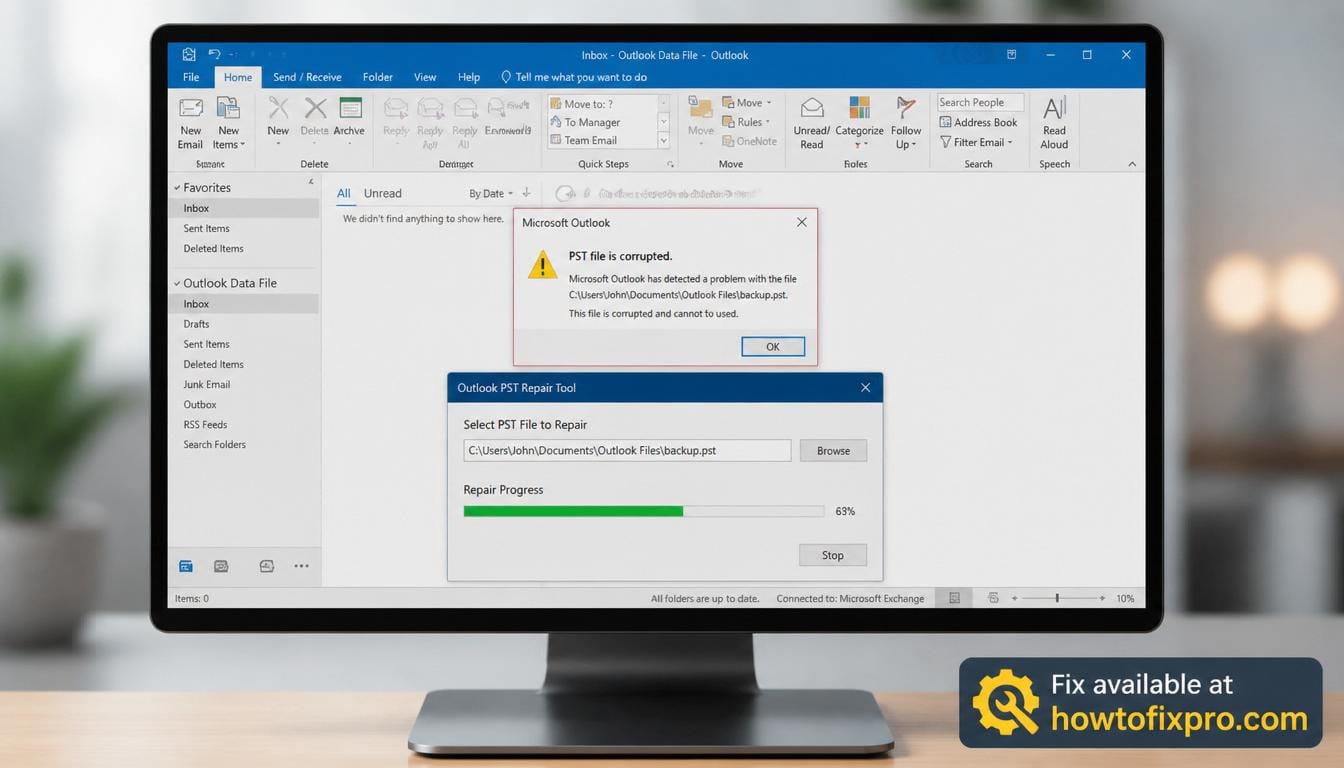Start Read Aloud speech
The image size is (1344, 768).
(x=1054, y=123)
